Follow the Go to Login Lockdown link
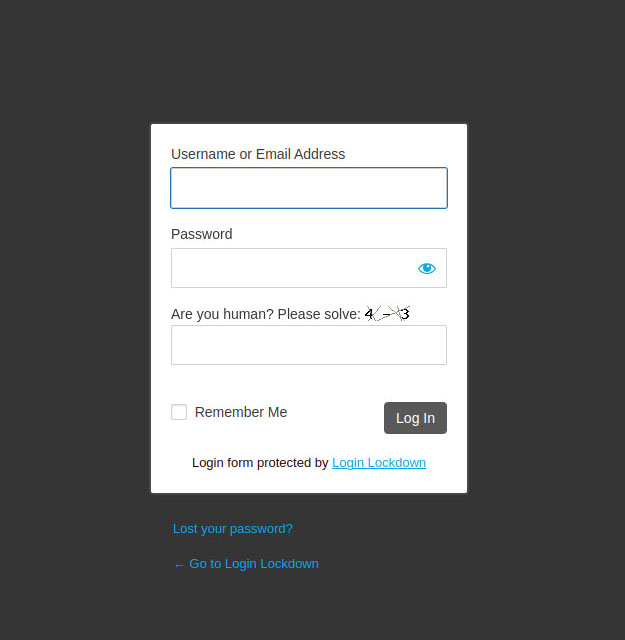 tap(253, 564)
